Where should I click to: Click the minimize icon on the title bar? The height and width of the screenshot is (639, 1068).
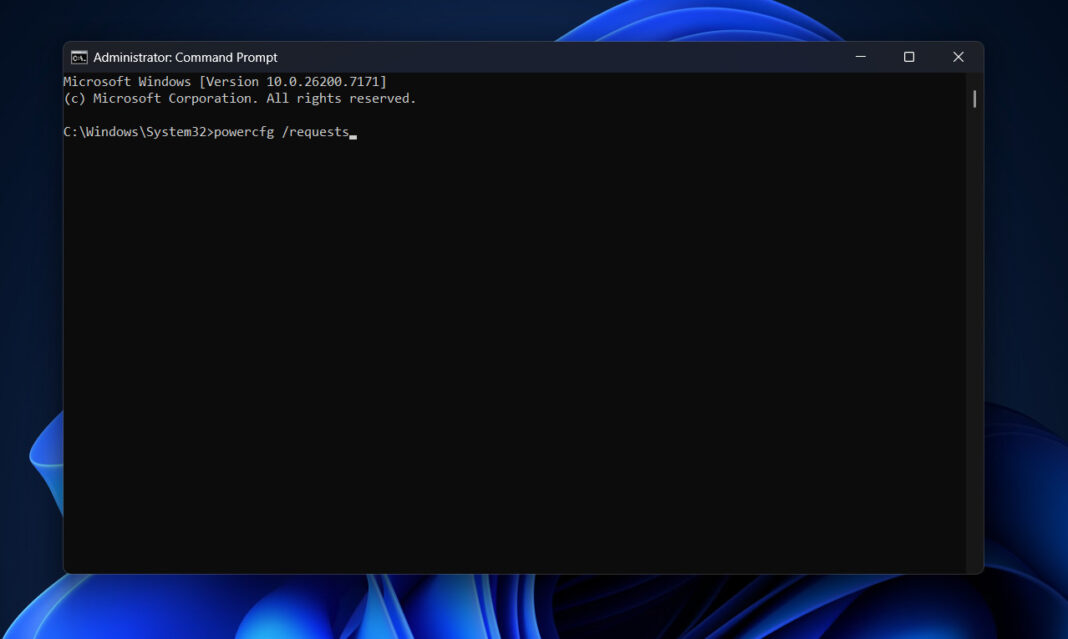tap(859, 57)
